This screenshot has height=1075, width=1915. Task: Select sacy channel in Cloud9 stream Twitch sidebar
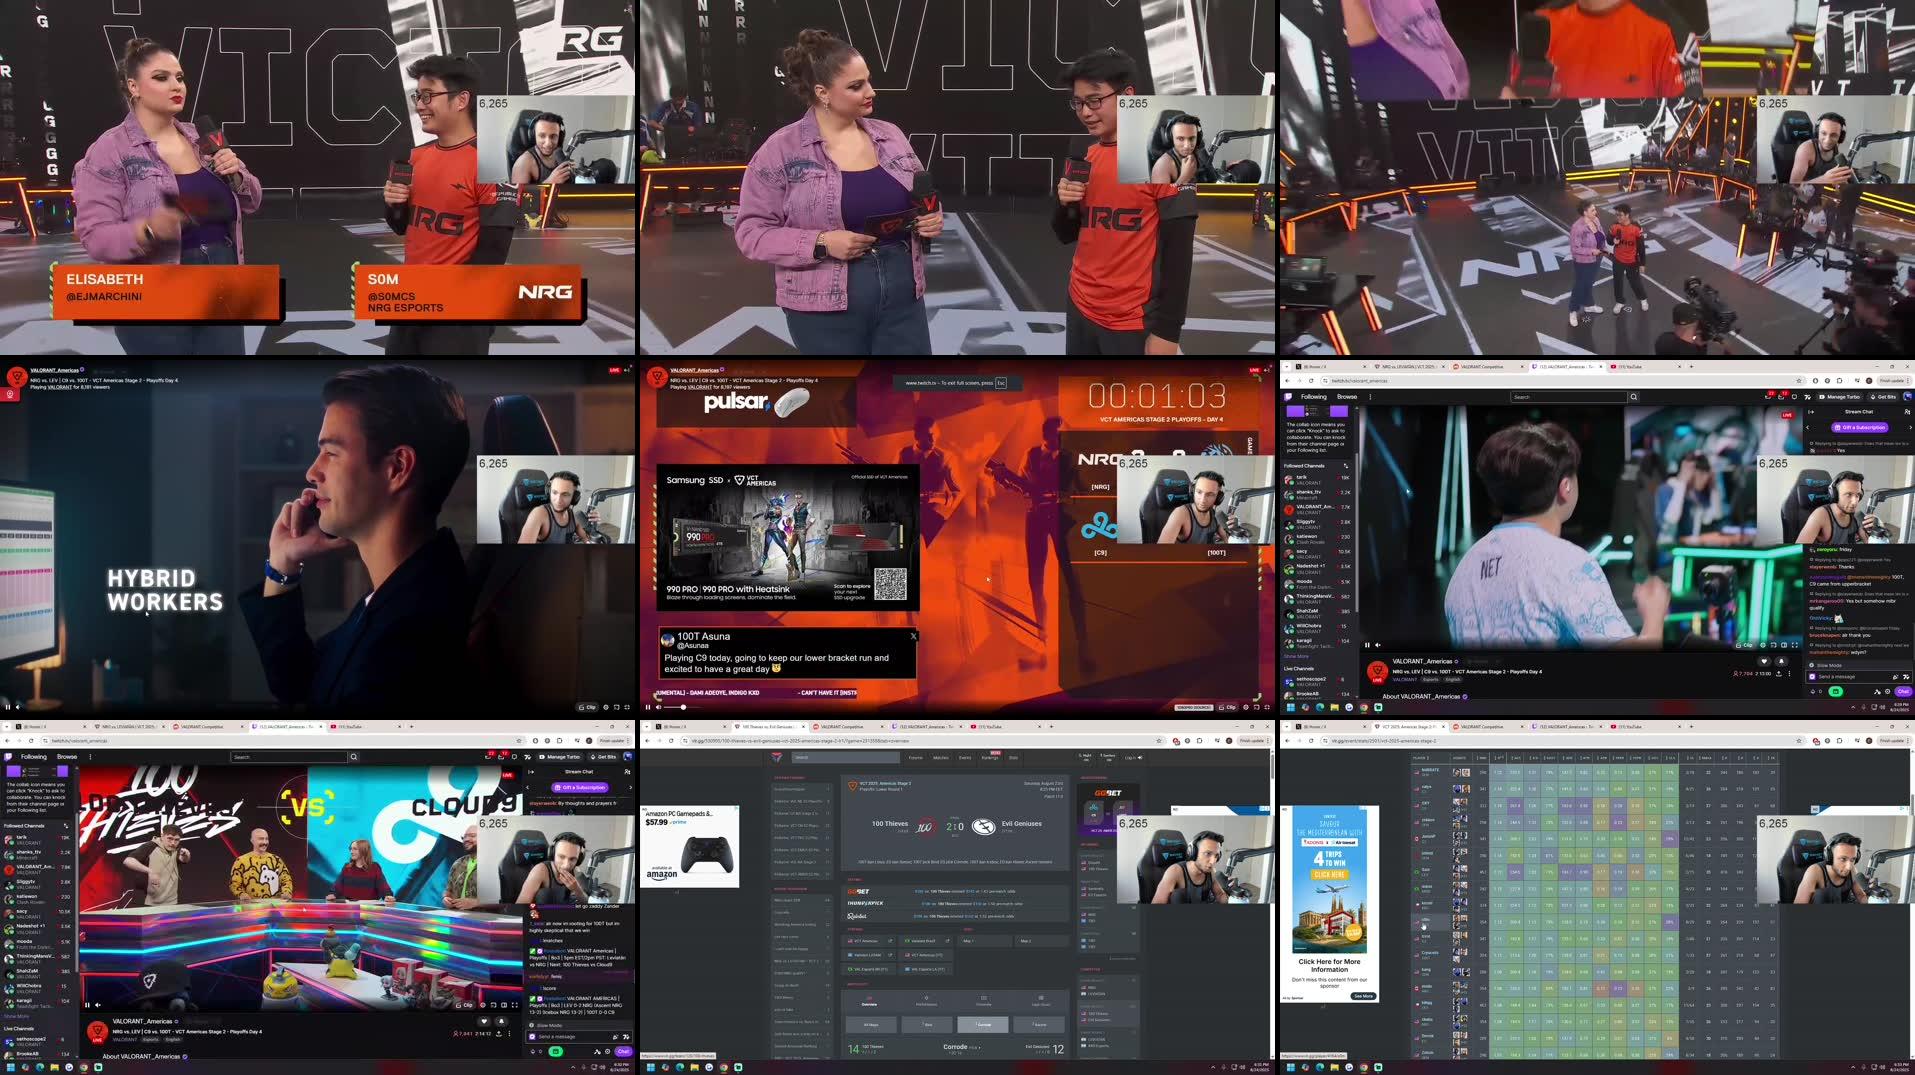[37, 914]
